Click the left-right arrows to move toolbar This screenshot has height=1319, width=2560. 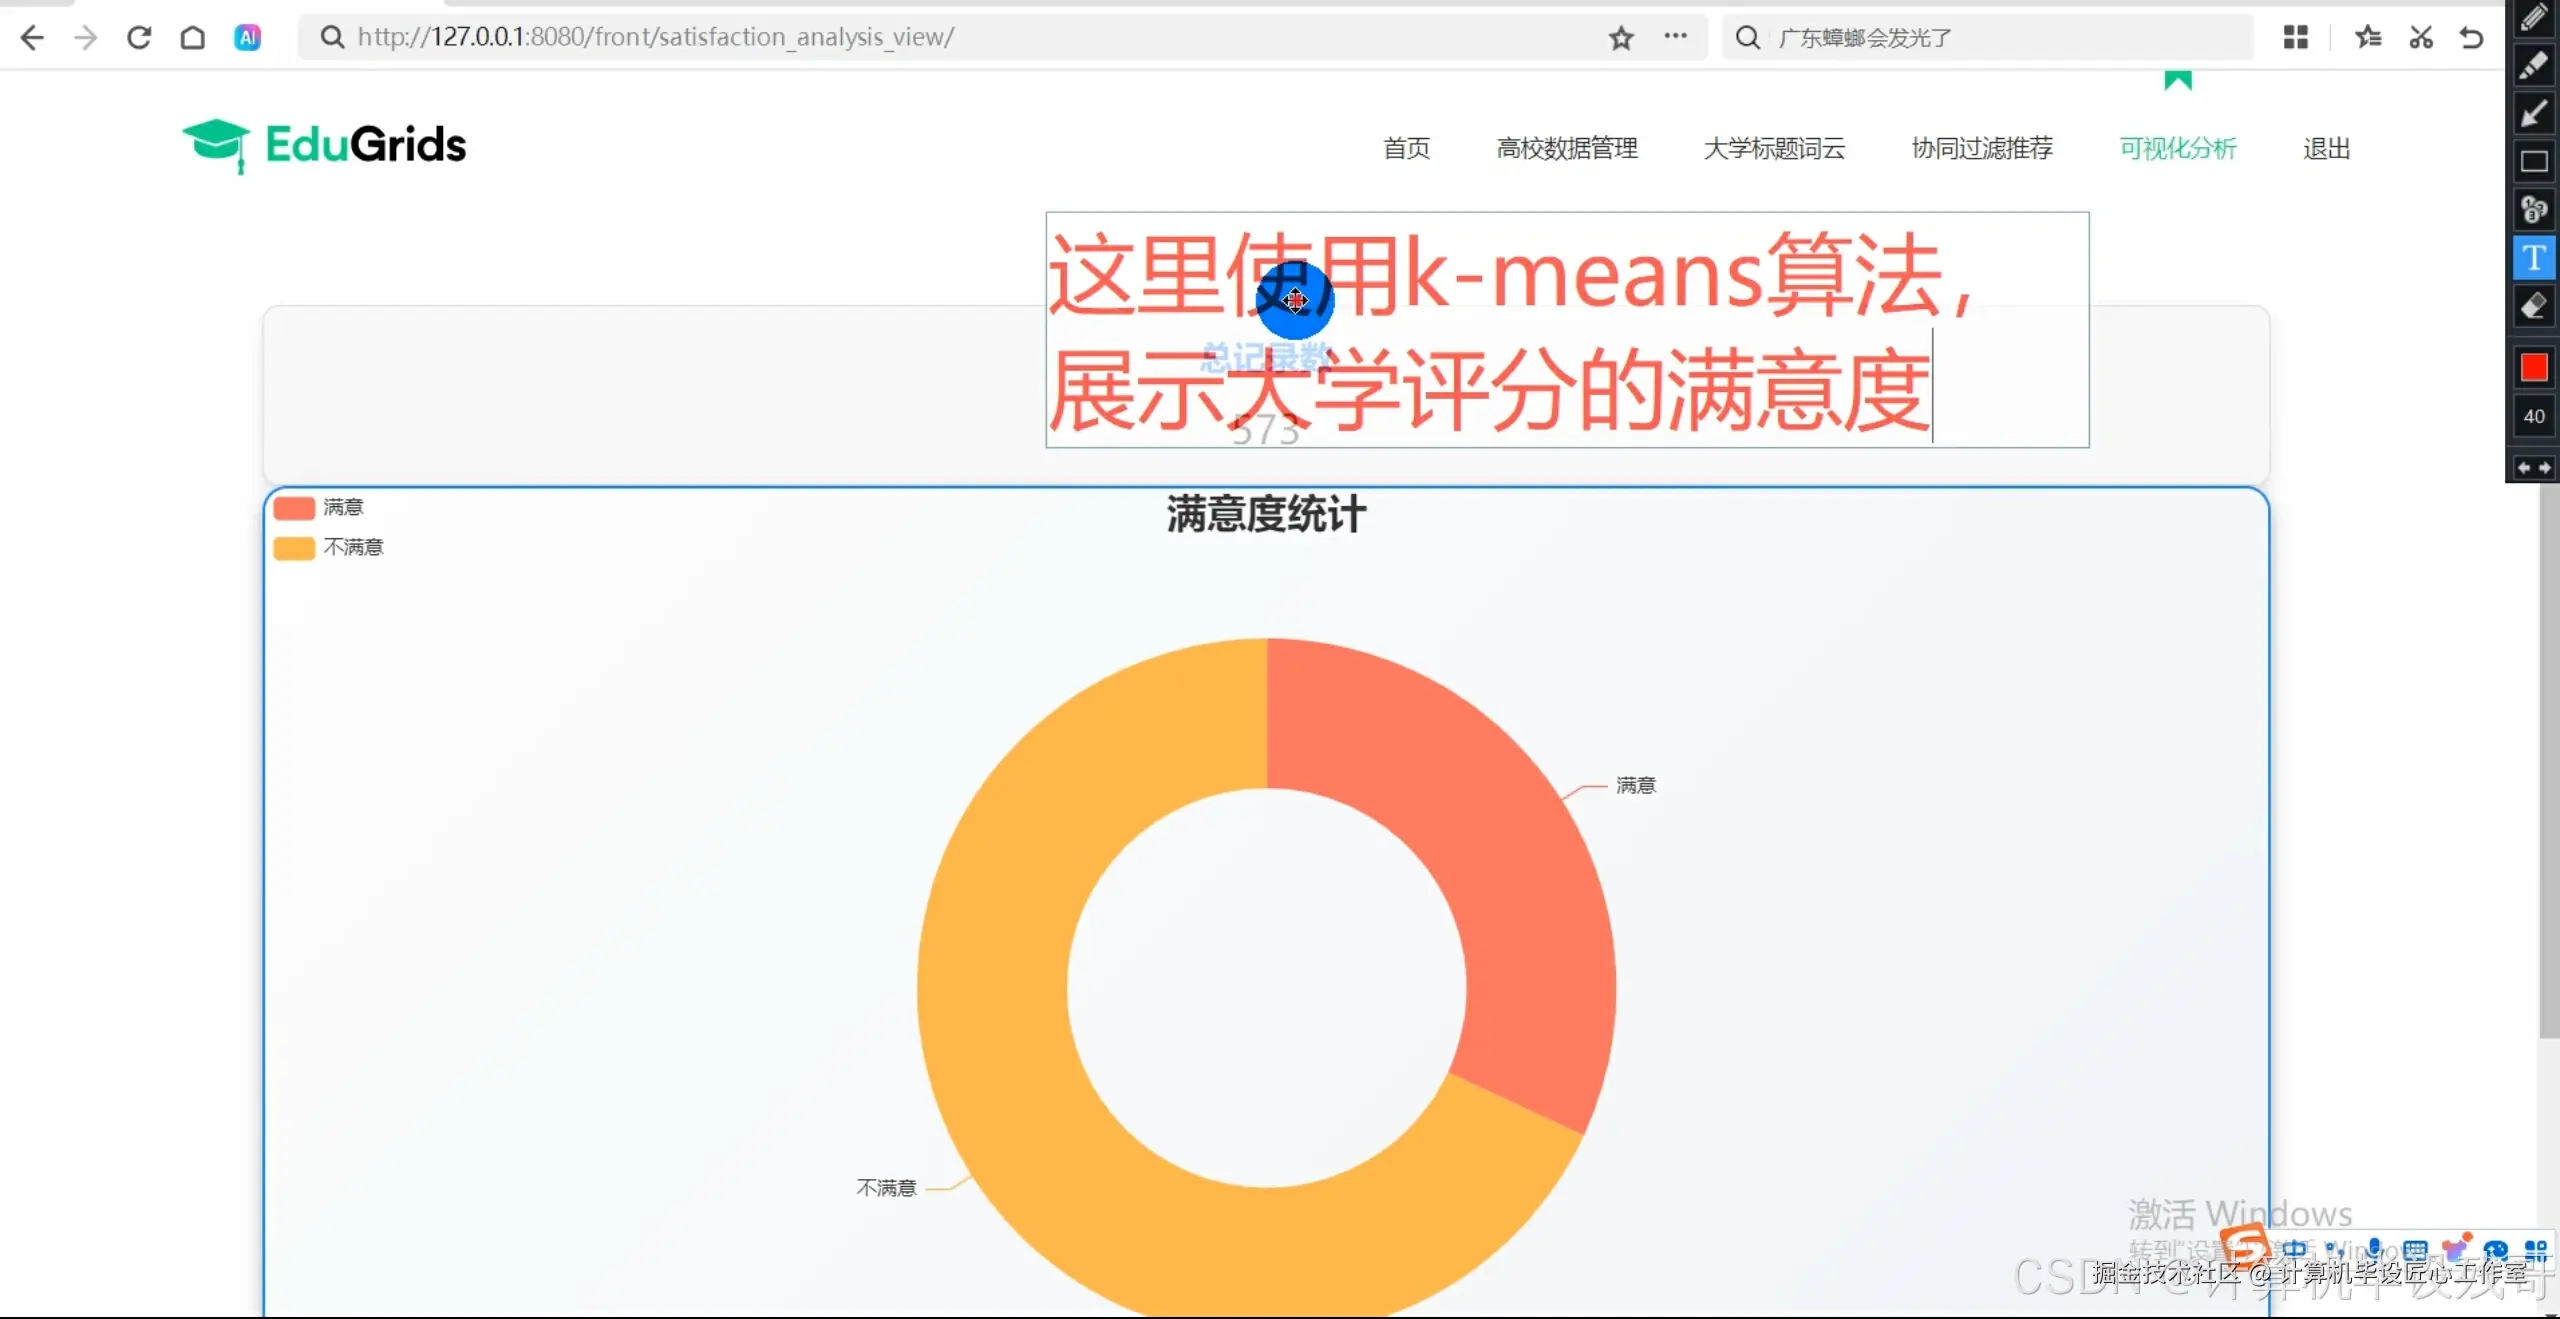coord(2534,468)
